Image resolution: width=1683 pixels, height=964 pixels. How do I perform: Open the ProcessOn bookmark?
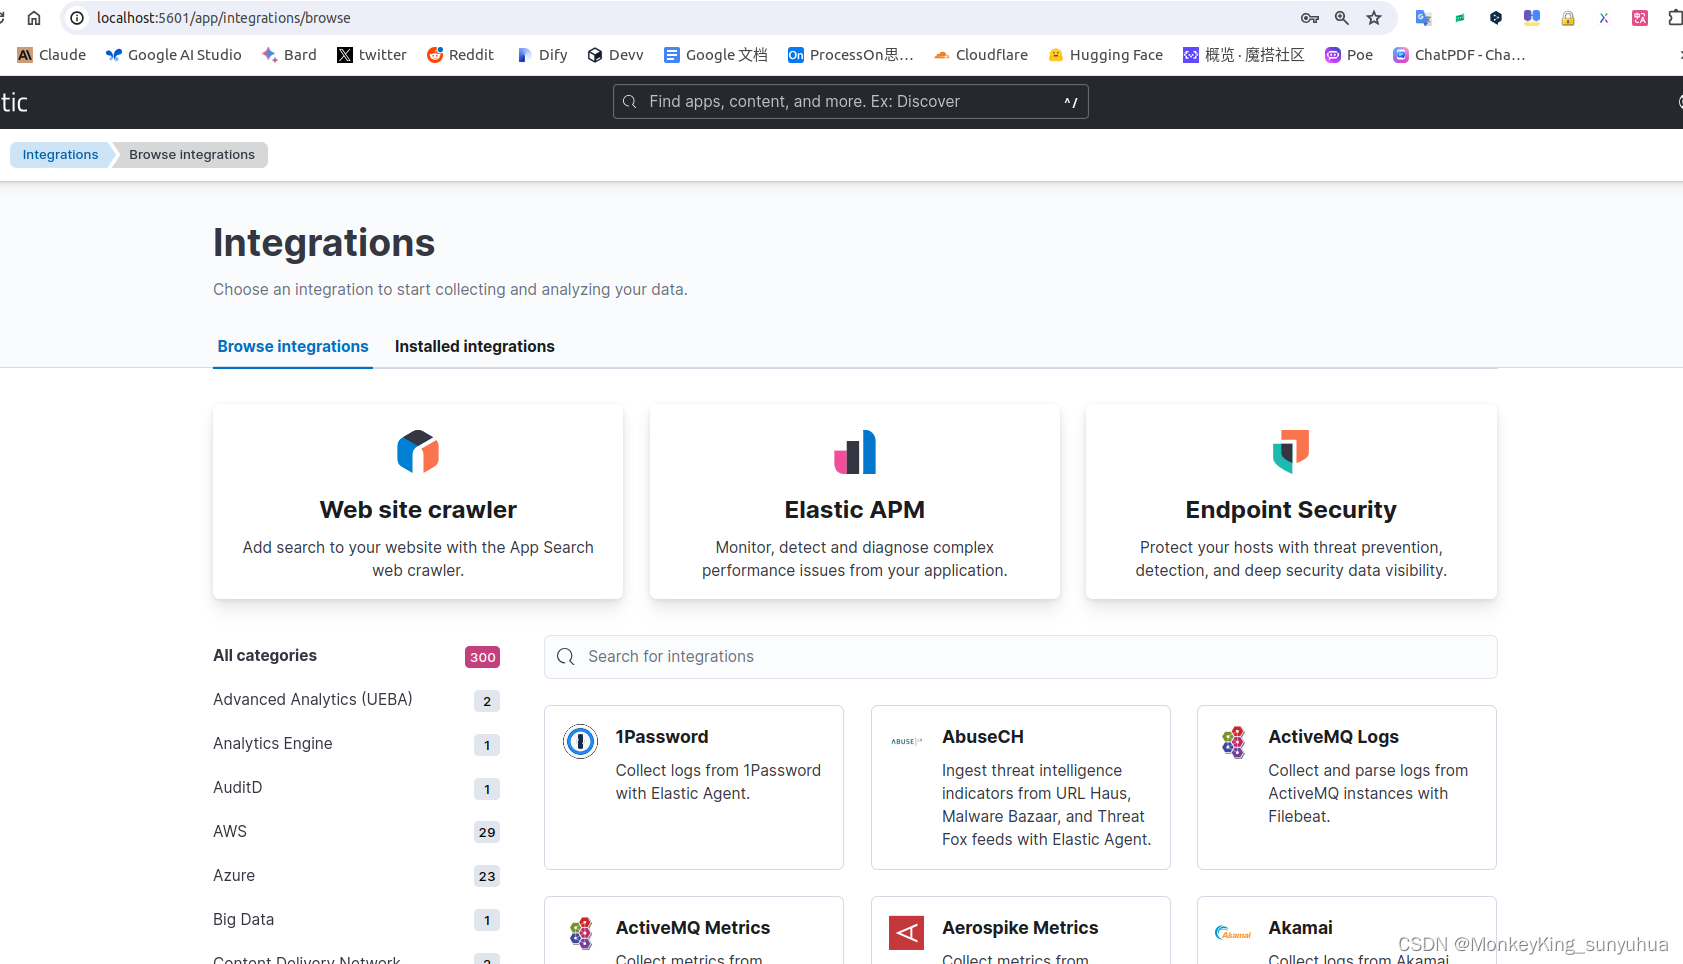coord(851,55)
